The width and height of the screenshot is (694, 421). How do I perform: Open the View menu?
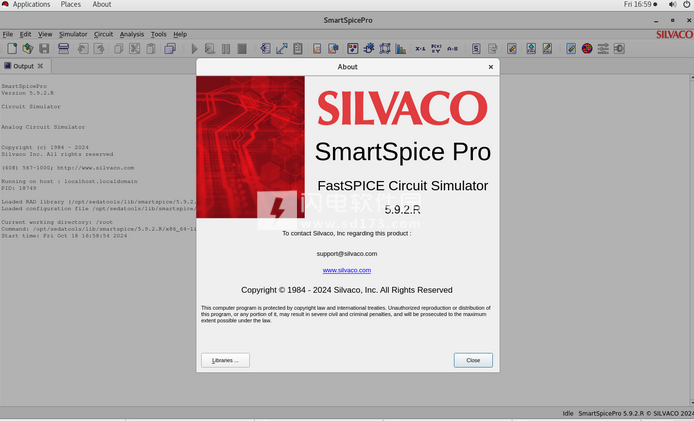tap(45, 34)
